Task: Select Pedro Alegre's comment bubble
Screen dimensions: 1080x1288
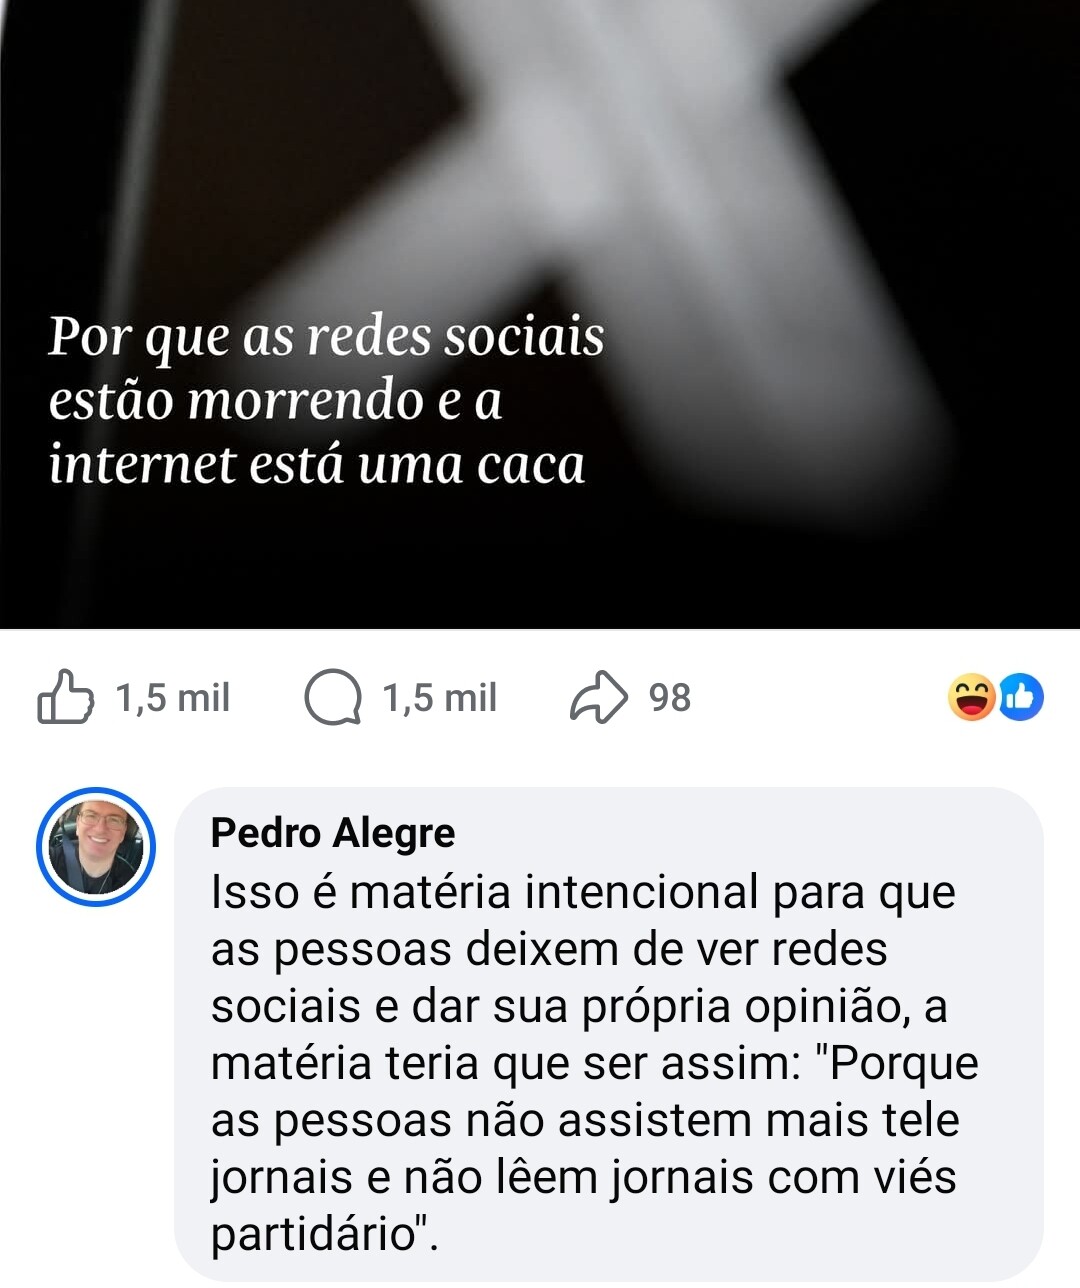Action: 608,1033
